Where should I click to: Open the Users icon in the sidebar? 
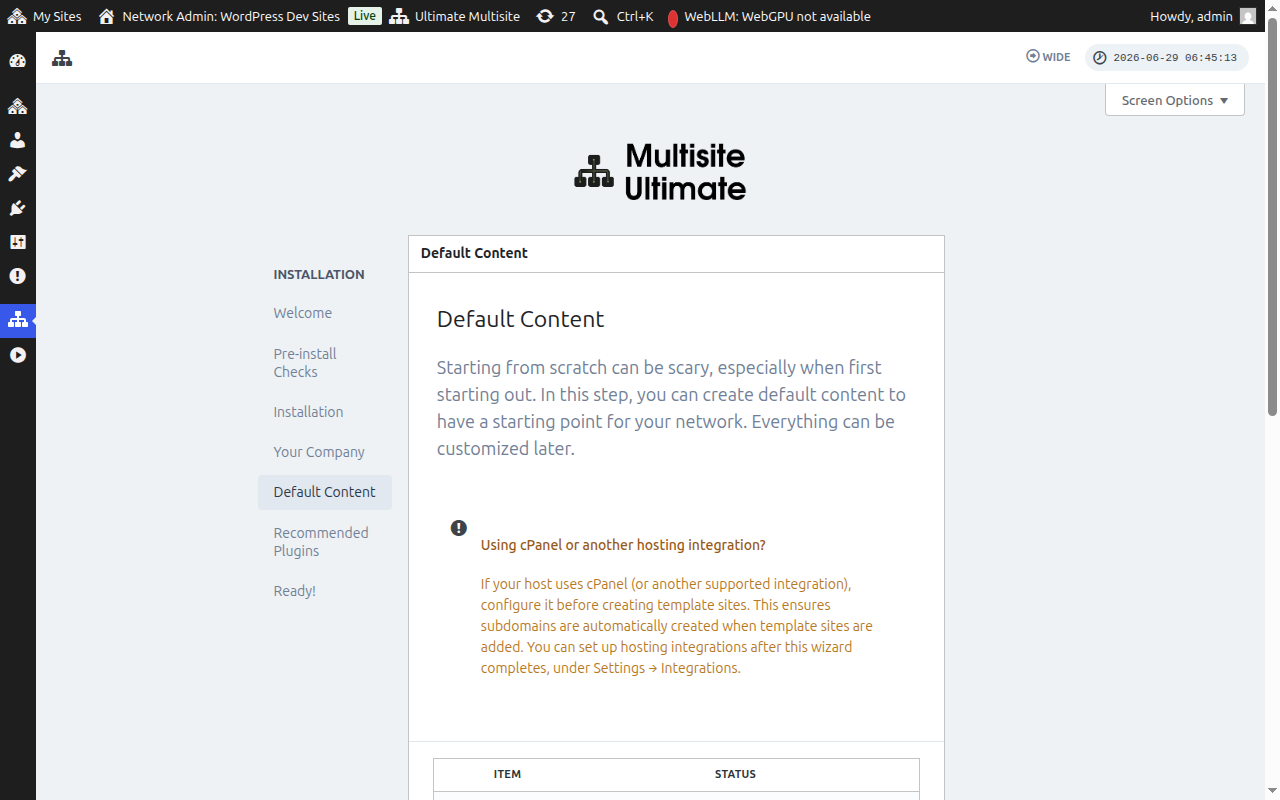(17, 140)
